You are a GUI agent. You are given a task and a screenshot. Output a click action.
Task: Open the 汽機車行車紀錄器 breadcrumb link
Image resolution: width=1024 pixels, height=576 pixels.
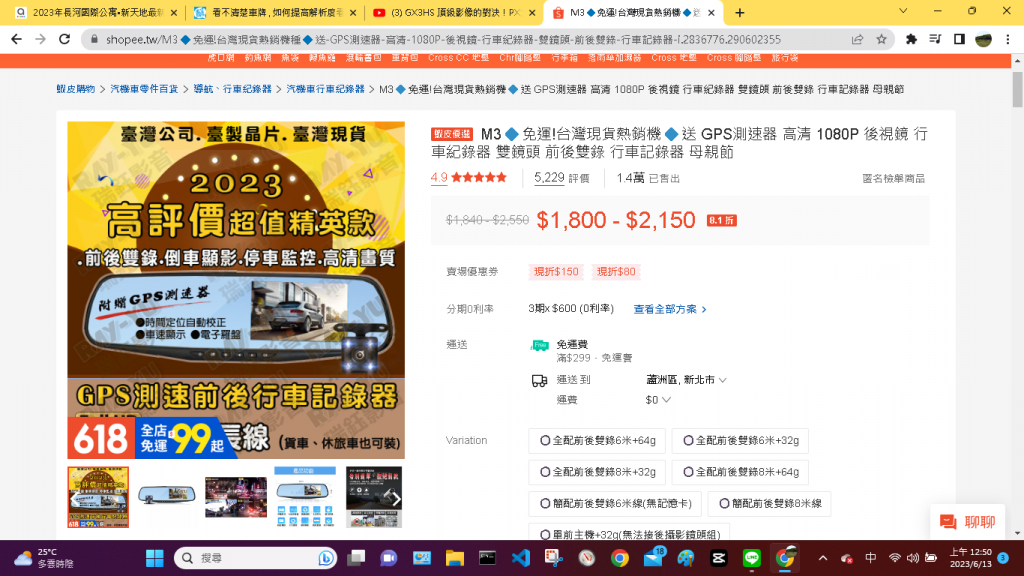coord(325,89)
